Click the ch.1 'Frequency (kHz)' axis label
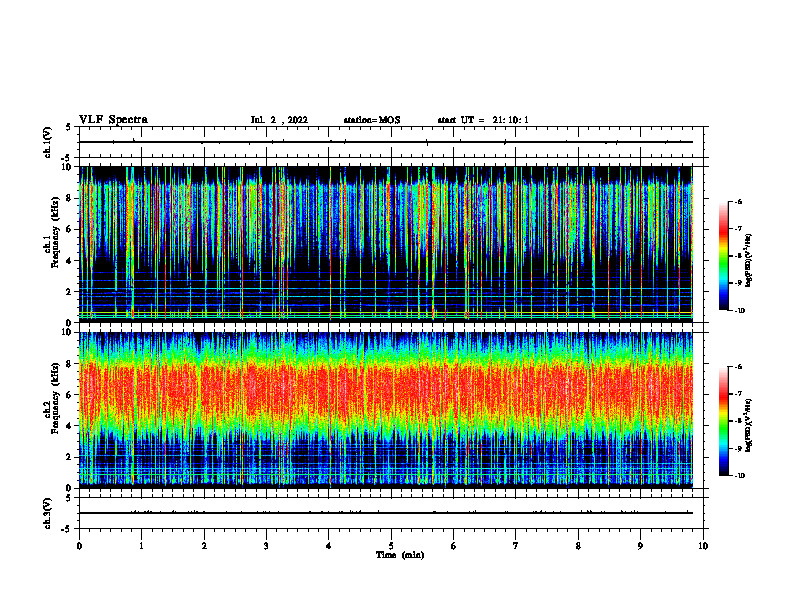792x612 pixels. click(55, 232)
